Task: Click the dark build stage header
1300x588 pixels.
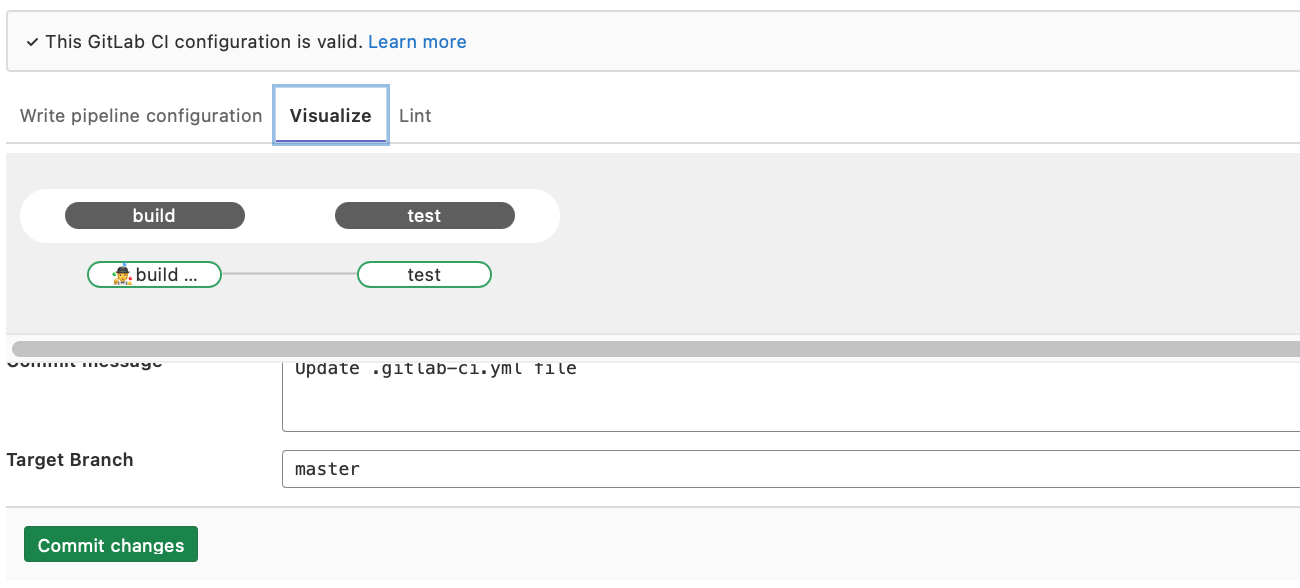Action: [x=154, y=216]
